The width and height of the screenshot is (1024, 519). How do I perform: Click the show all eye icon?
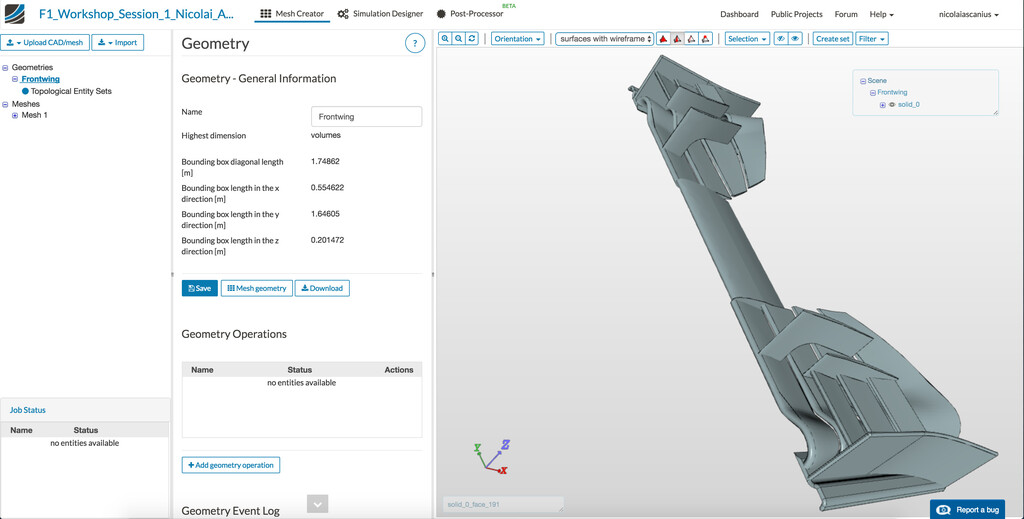(x=795, y=39)
